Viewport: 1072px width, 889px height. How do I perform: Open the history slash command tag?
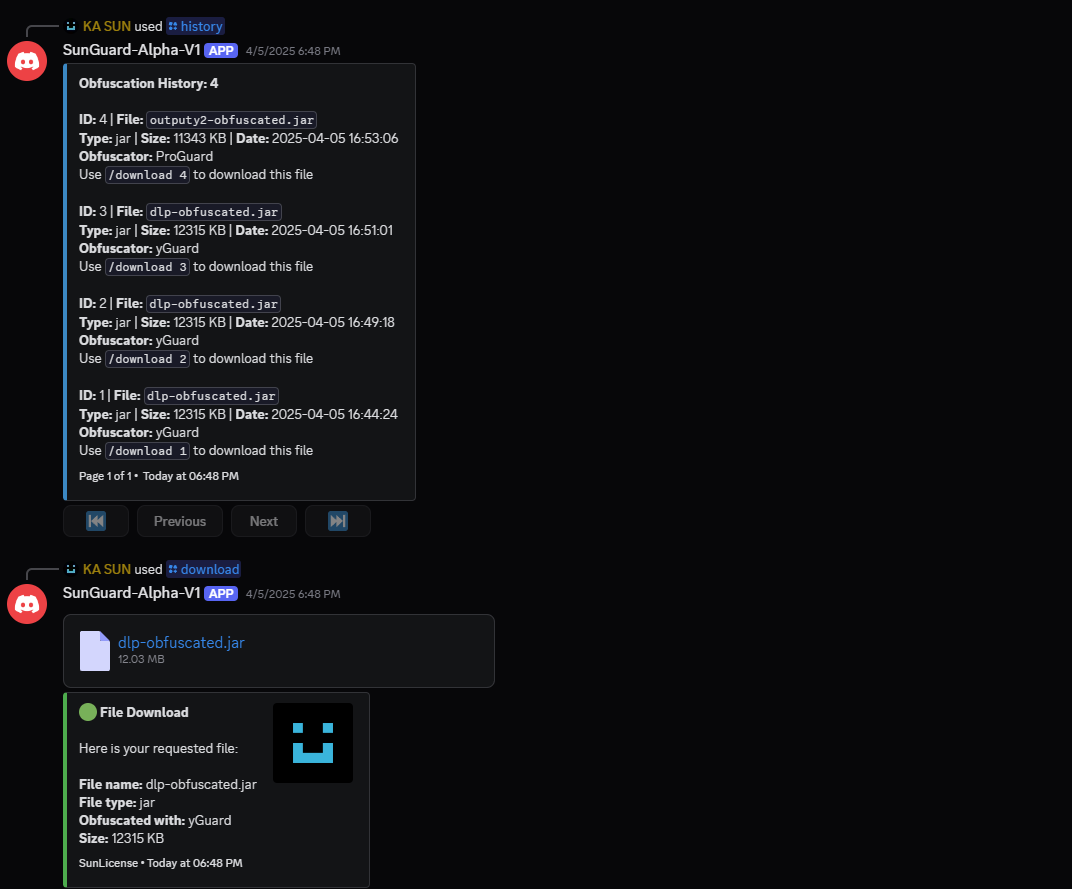pos(196,26)
